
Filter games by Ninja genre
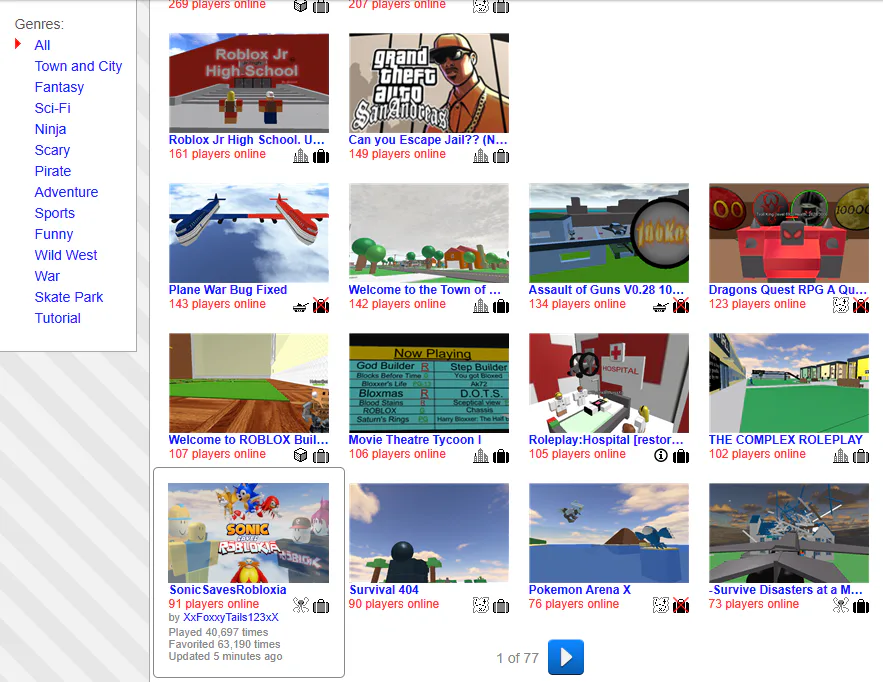50,130
